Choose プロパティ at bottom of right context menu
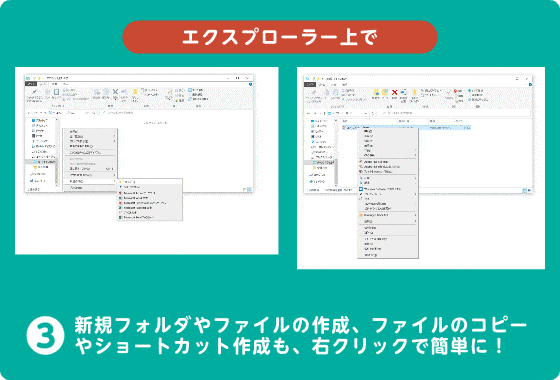Image resolution: width=560 pixels, height=380 pixels. (x=388, y=255)
